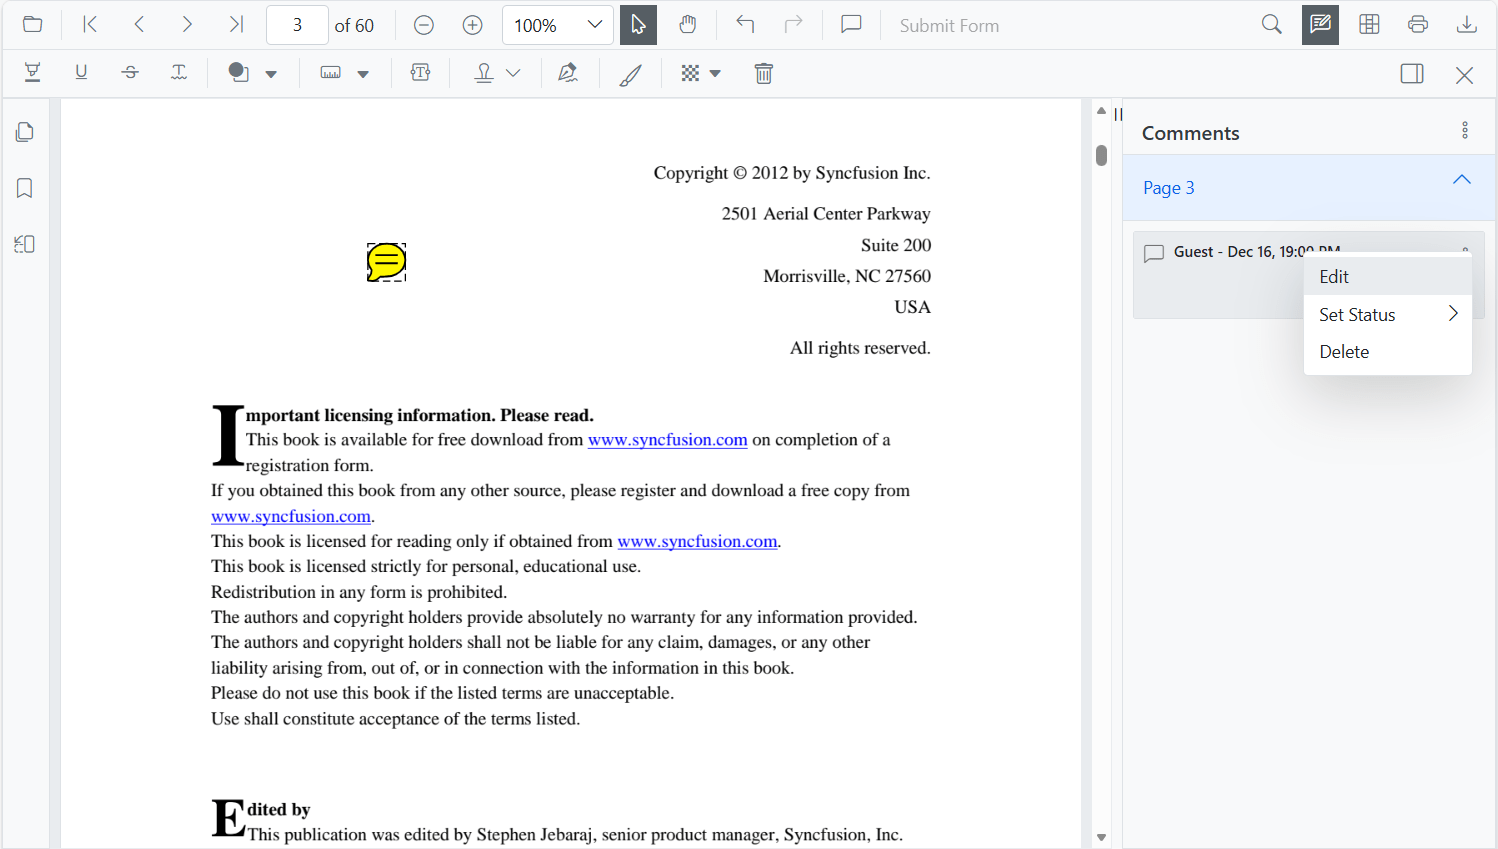Activate the underline annotation tool
This screenshot has width=1498, height=849.
[81, 72]
